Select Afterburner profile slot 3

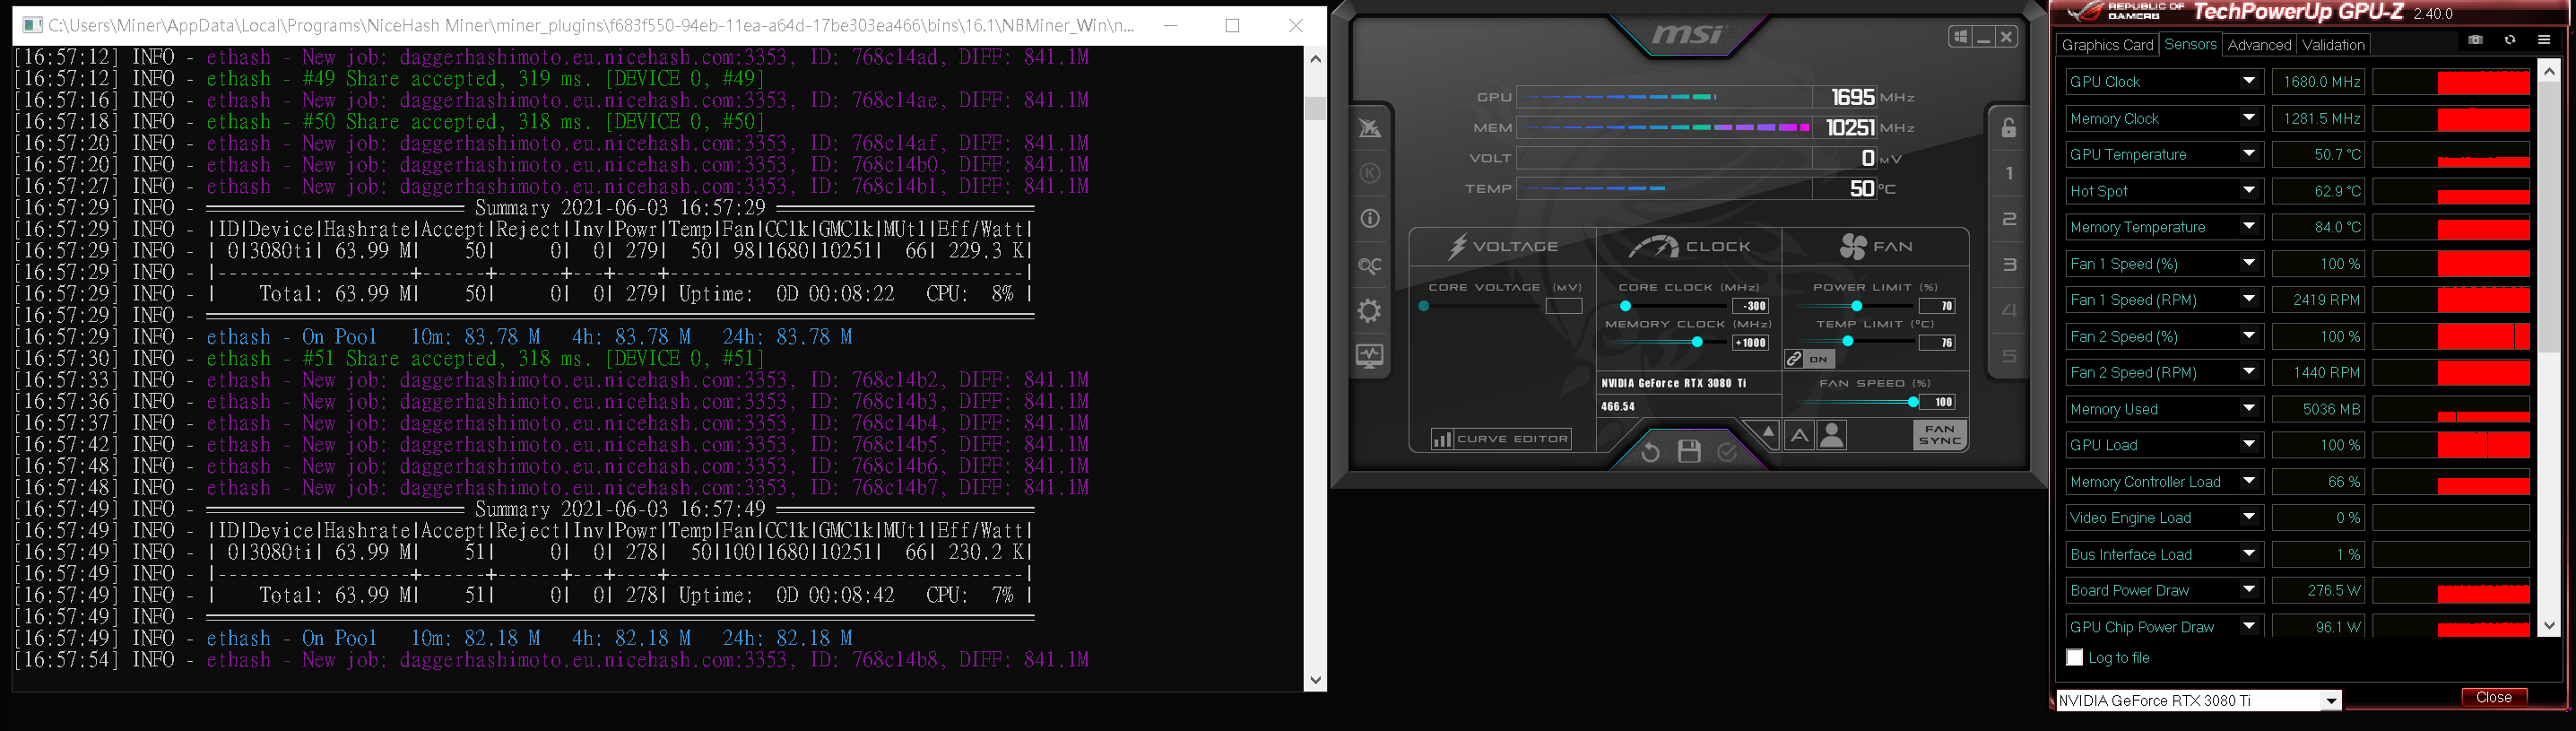point(2008,265)
